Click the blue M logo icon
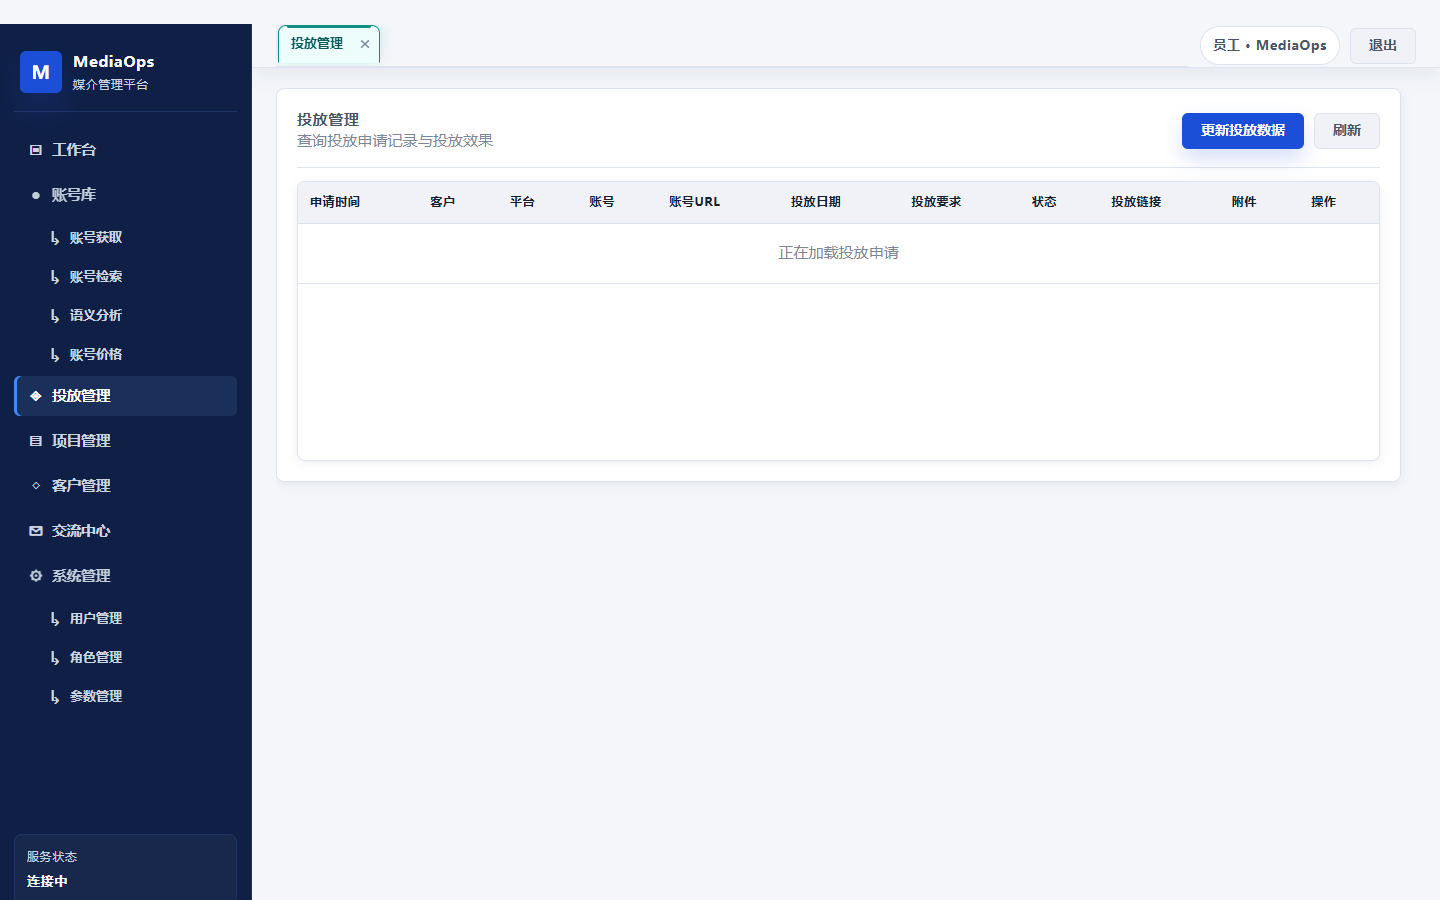 tap(41, 72)
